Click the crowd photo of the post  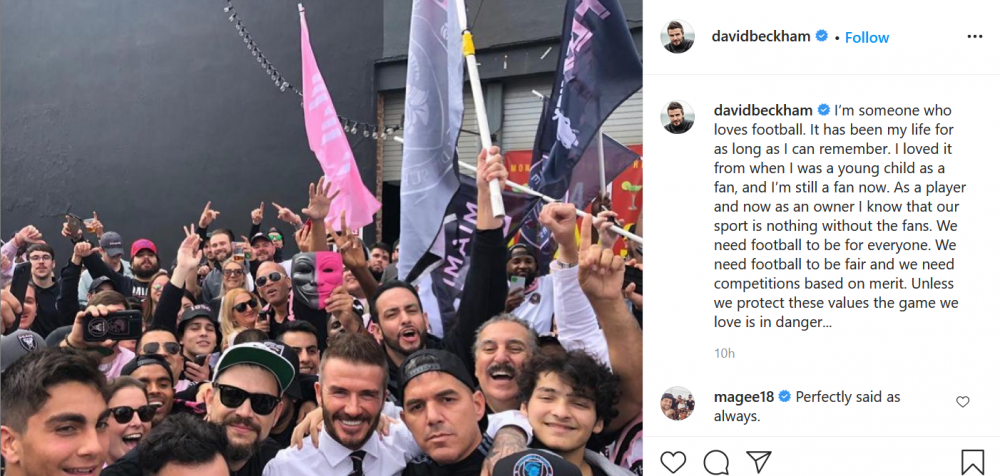(x=321, y=238)
